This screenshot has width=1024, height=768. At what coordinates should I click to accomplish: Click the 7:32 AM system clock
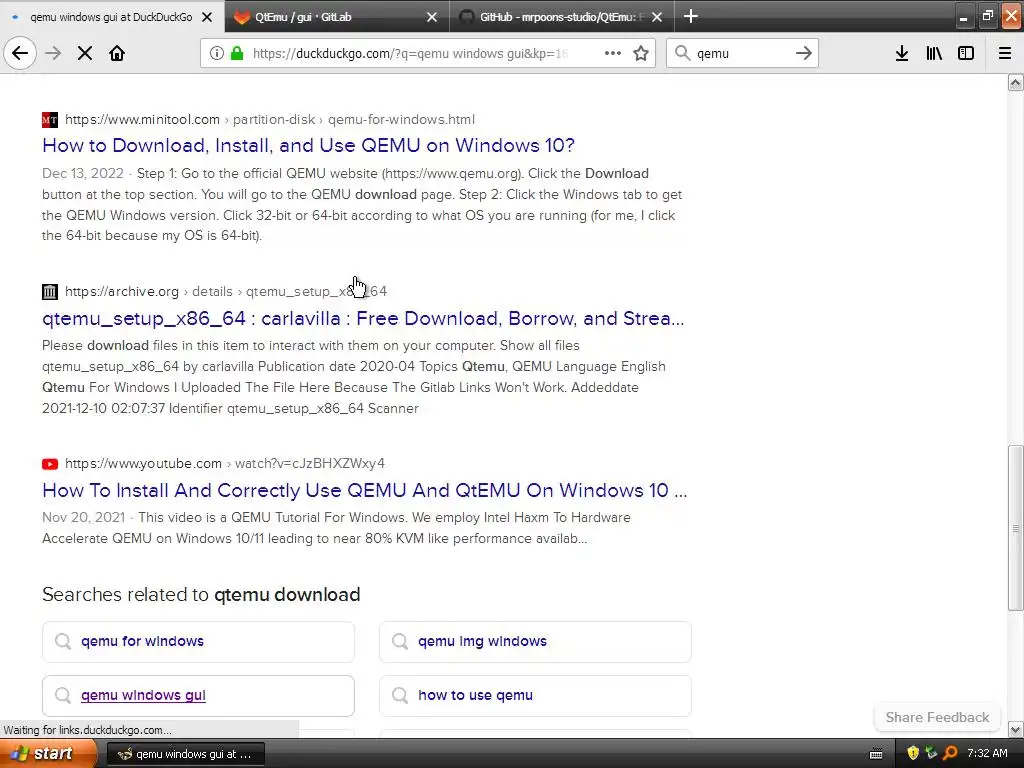click(987, 753)
